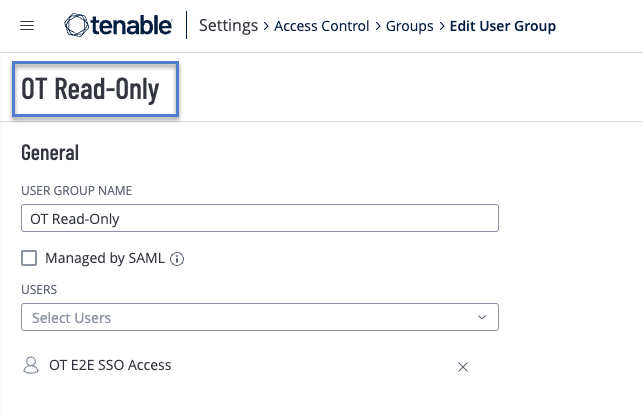Expand the Select Users dropdown chevron
The image size is (643, 417).
pos(482,318)
